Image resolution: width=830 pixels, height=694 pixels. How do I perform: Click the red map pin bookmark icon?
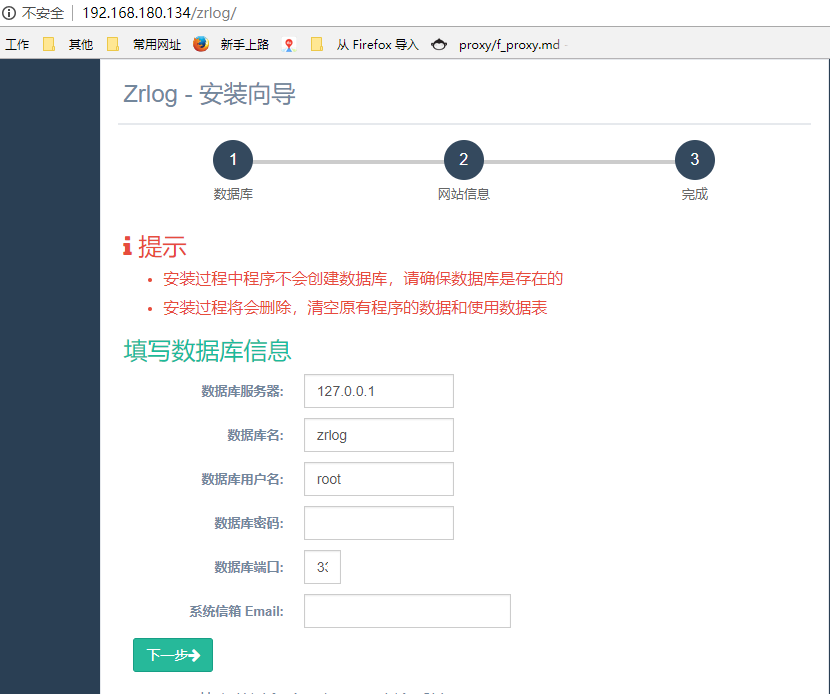pyautogui.click(x=289, y=45)
